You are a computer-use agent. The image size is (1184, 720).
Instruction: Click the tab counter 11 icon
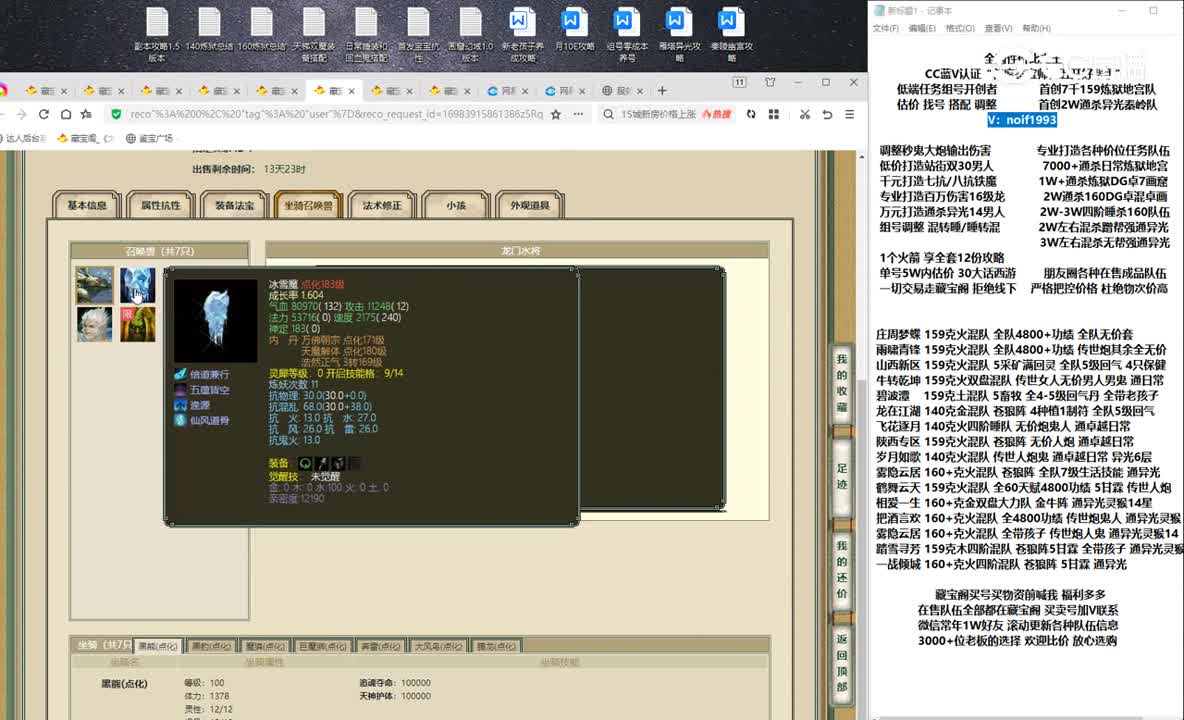[x=739, y=82]
